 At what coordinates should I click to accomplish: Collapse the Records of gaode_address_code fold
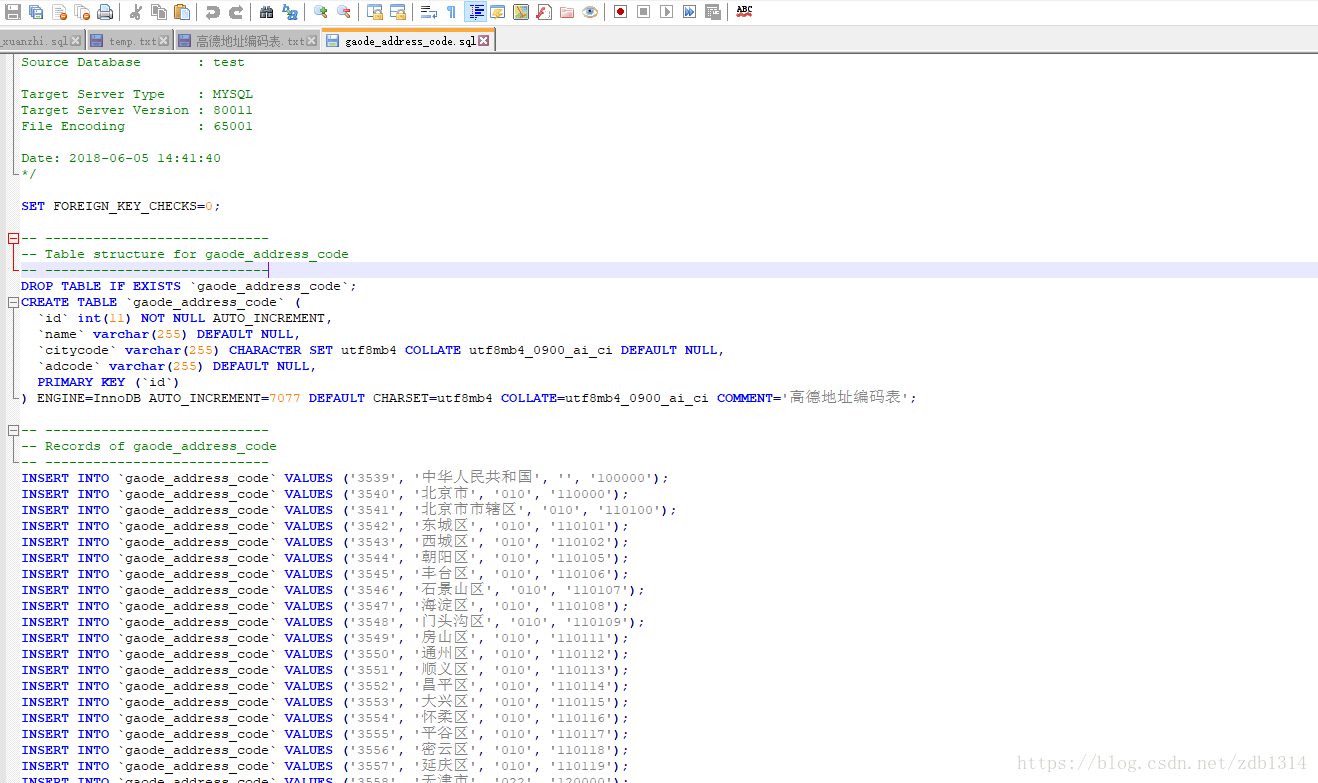point(13,430)
